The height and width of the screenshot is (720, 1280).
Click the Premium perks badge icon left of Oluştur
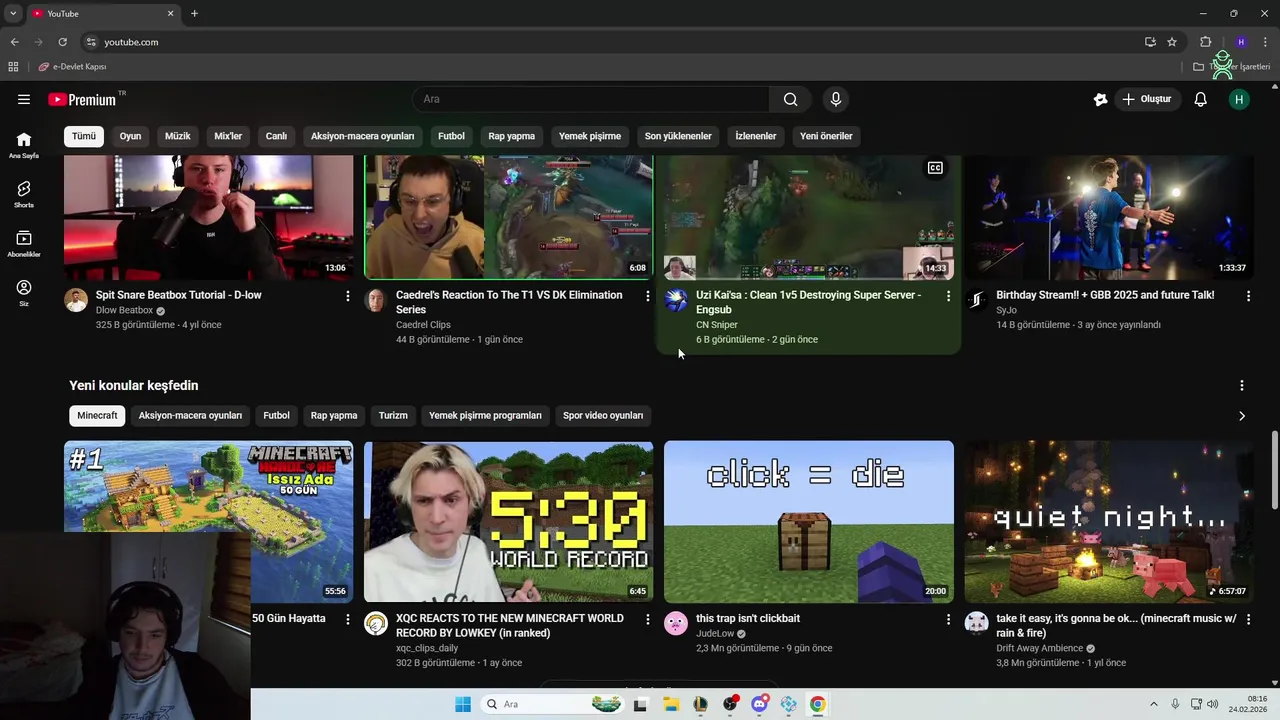[1101, 99]
